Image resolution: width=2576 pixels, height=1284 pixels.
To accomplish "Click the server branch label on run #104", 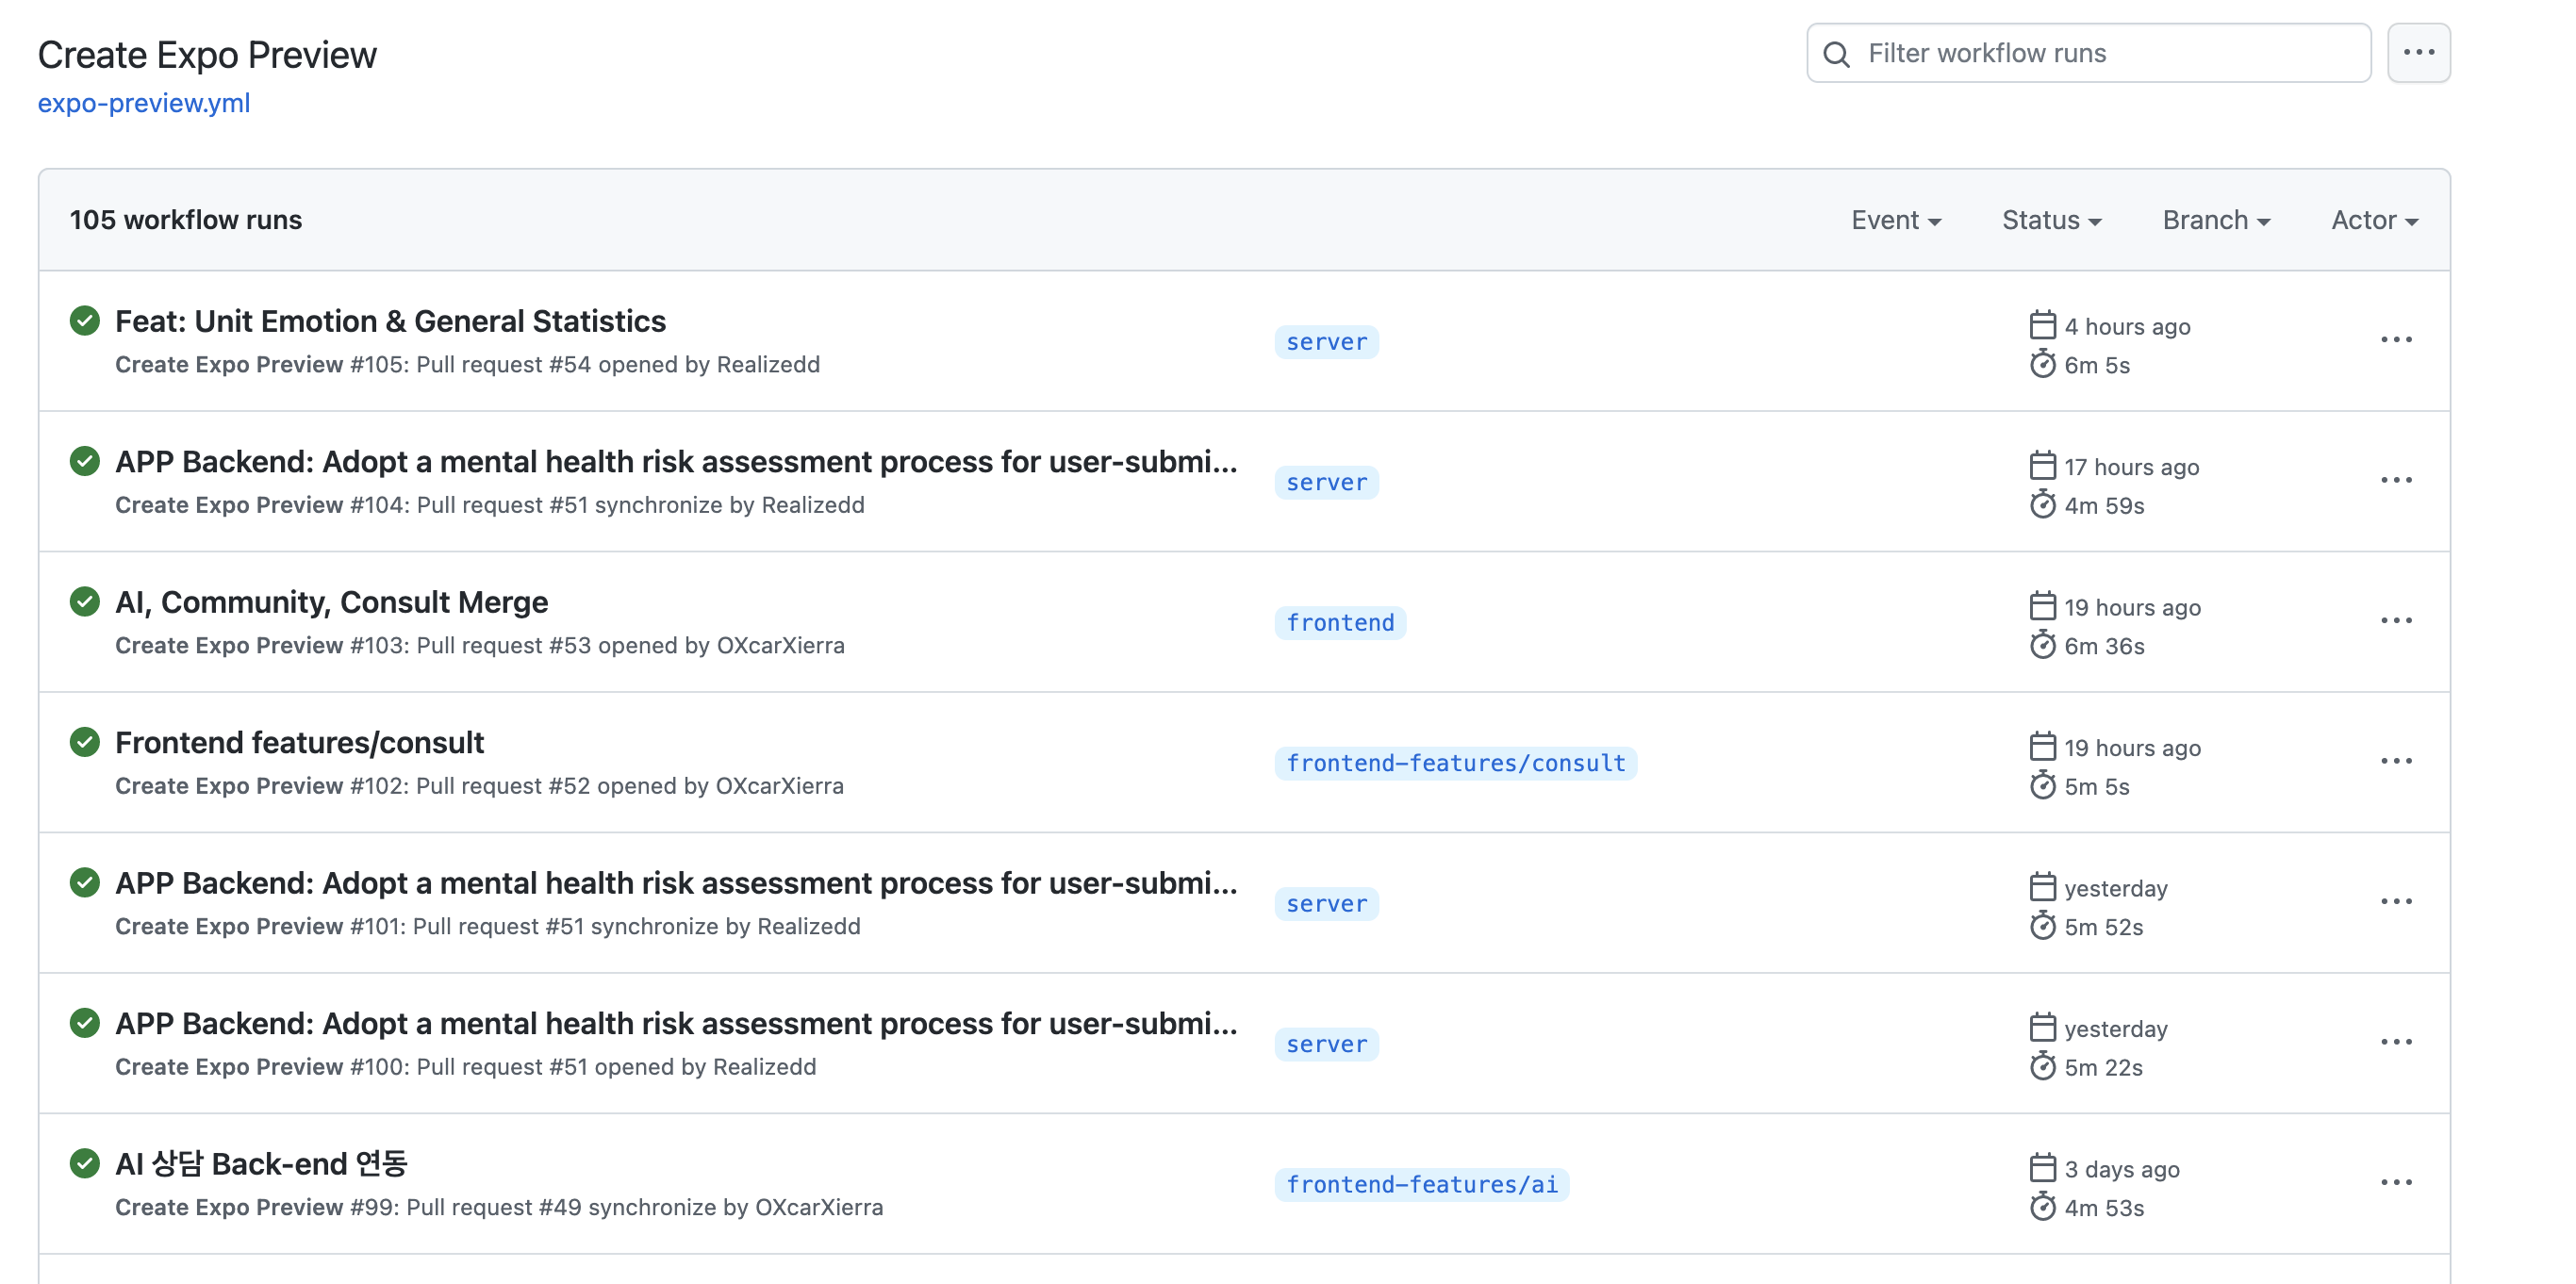I will point(1326,483).
